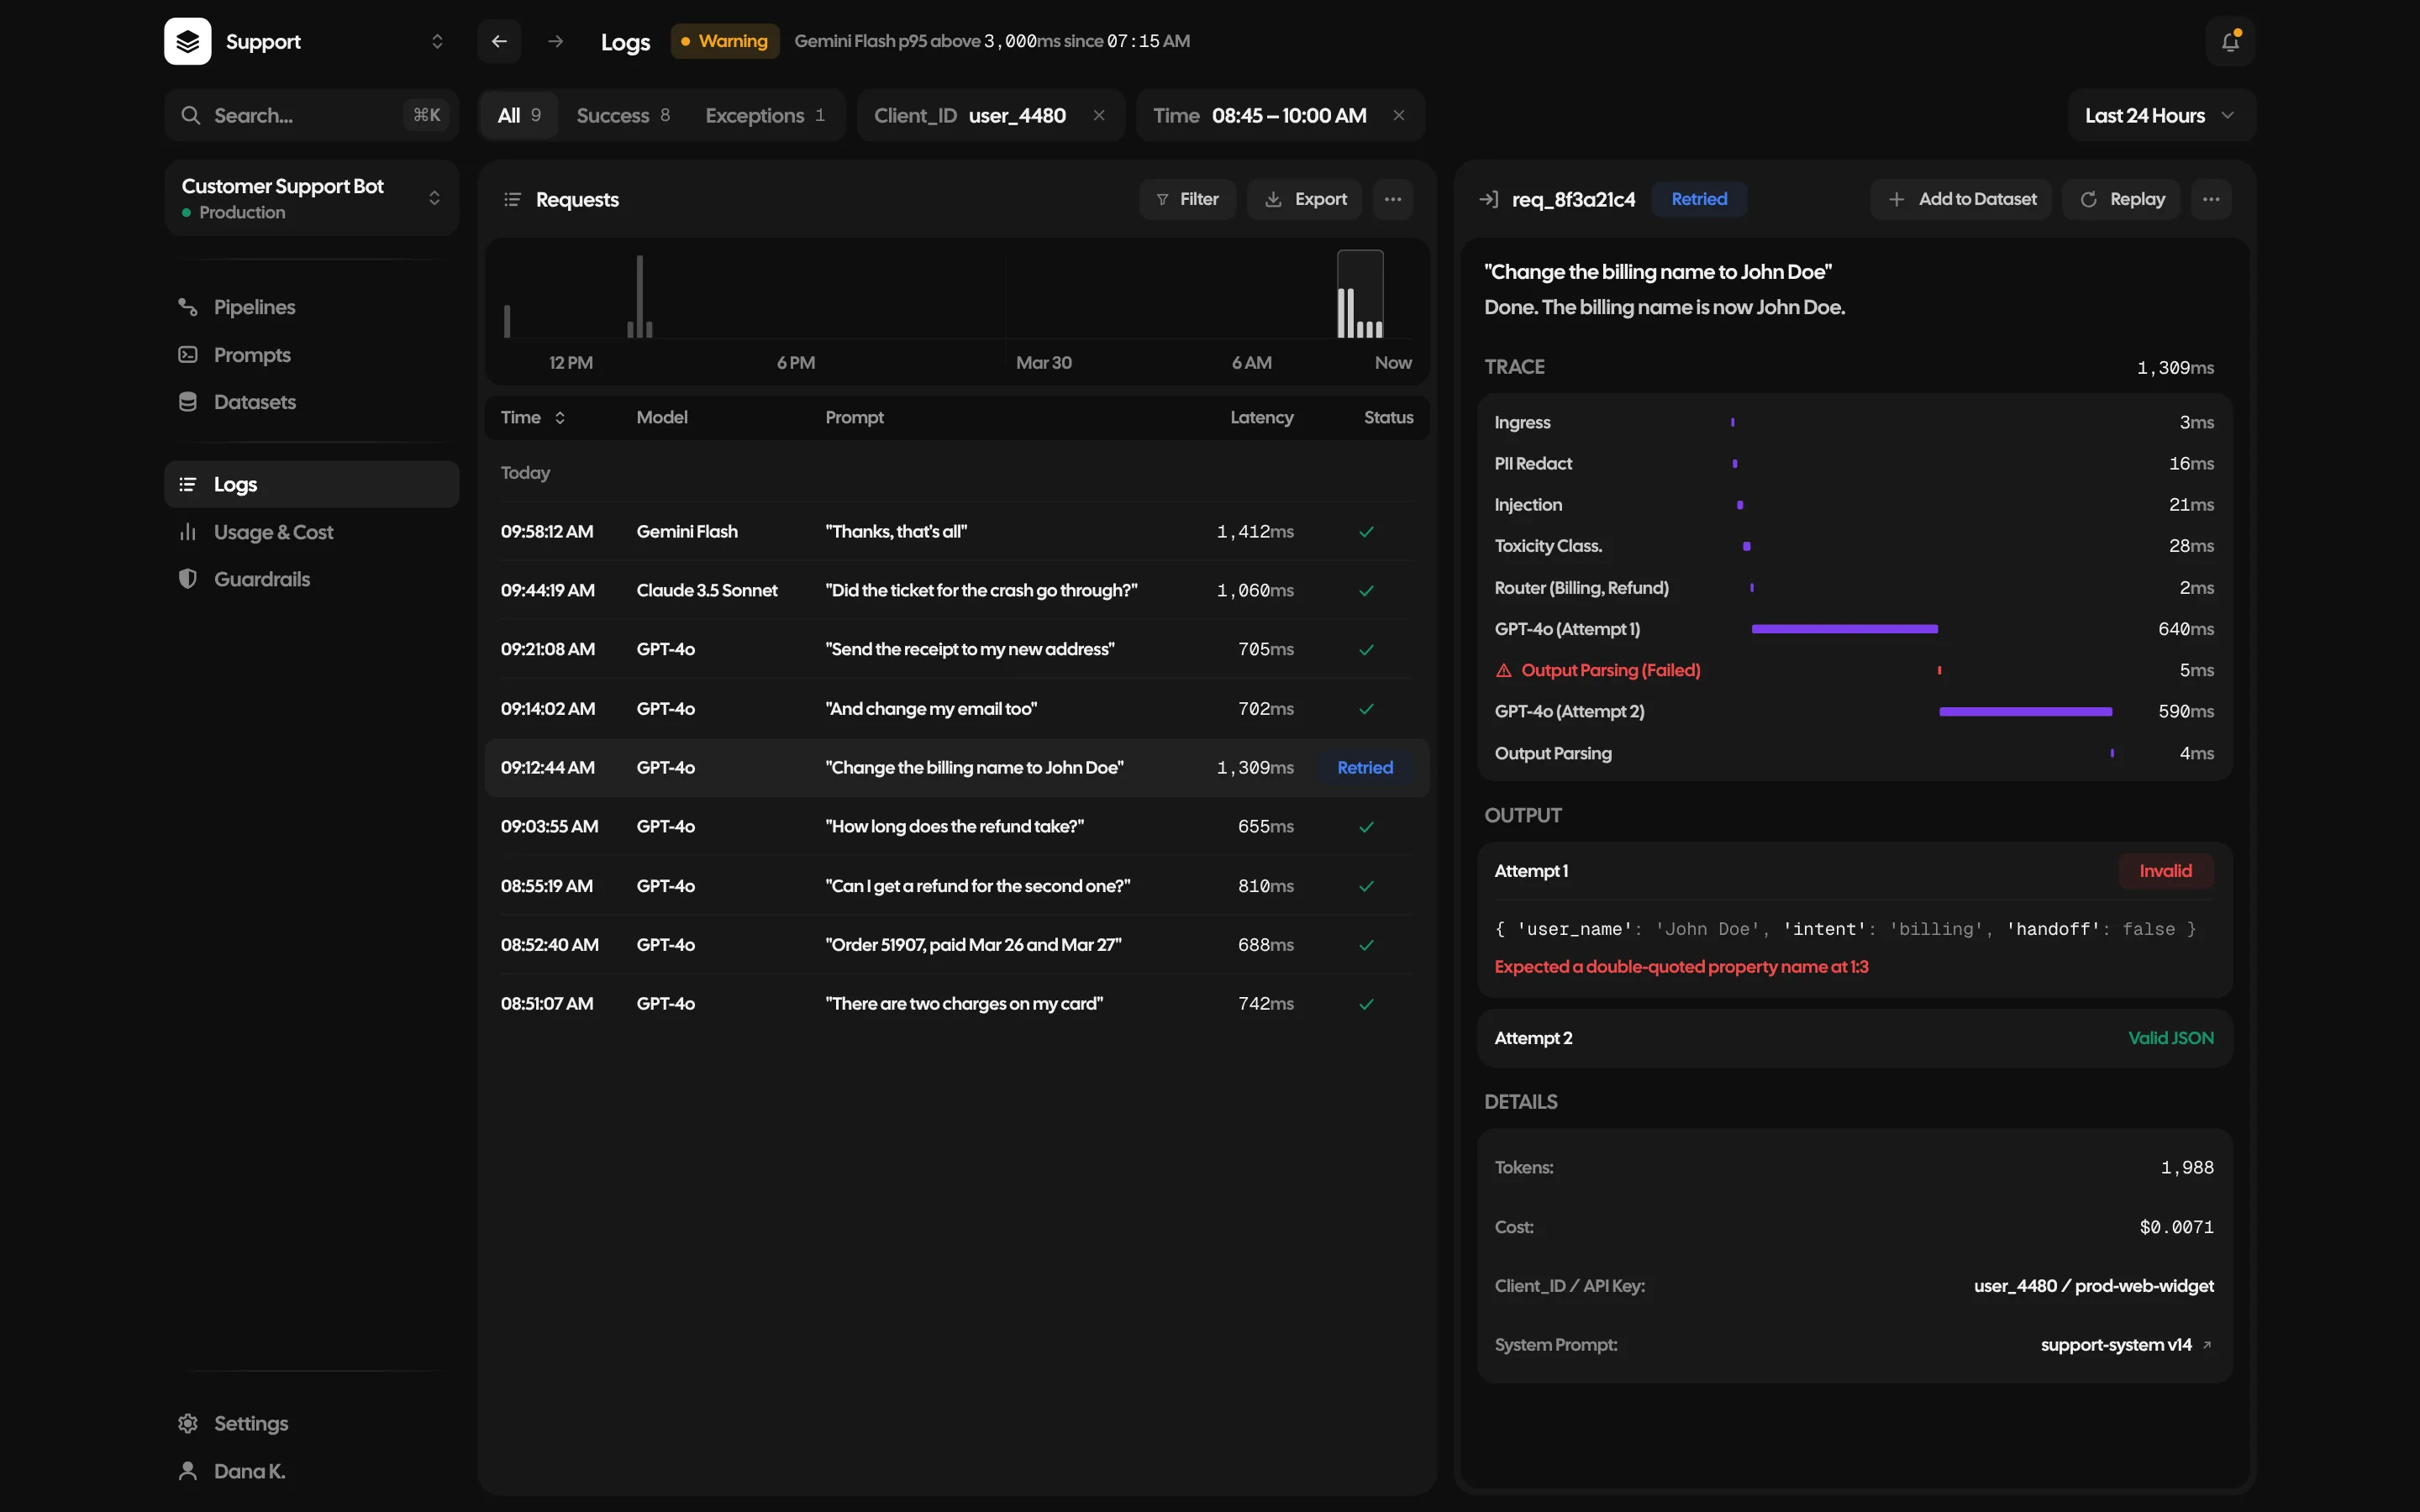This screenshot has width=2420, height=1512.
Task: Switch to the All tab
Action: tap(519, 115)
